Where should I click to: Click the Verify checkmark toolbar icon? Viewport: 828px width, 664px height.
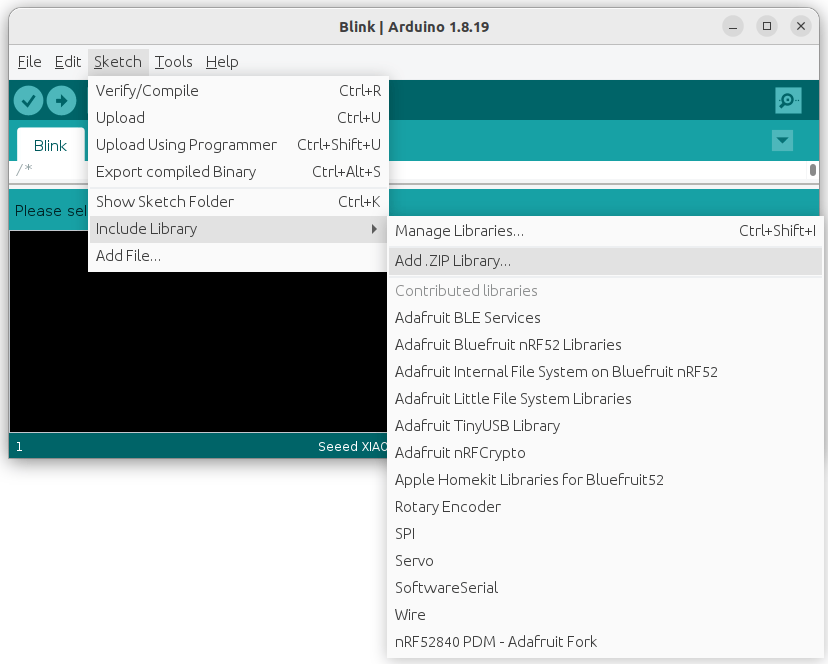coord(28,100)
